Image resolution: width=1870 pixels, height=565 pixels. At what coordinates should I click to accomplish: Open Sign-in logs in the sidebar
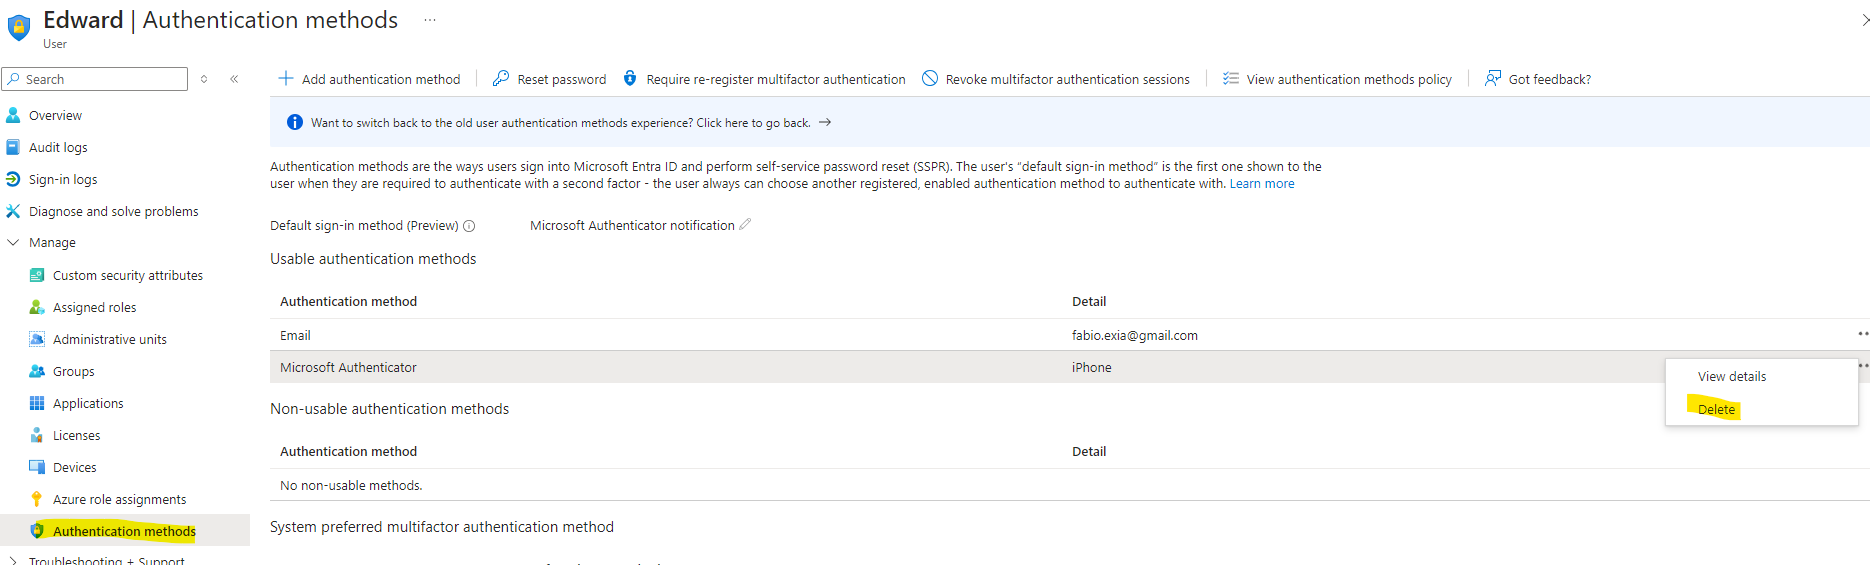[63, 180]
